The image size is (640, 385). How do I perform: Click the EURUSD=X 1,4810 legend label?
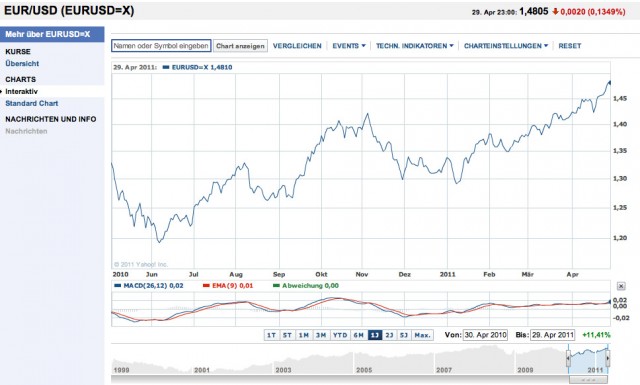click(x=198, y=67)
